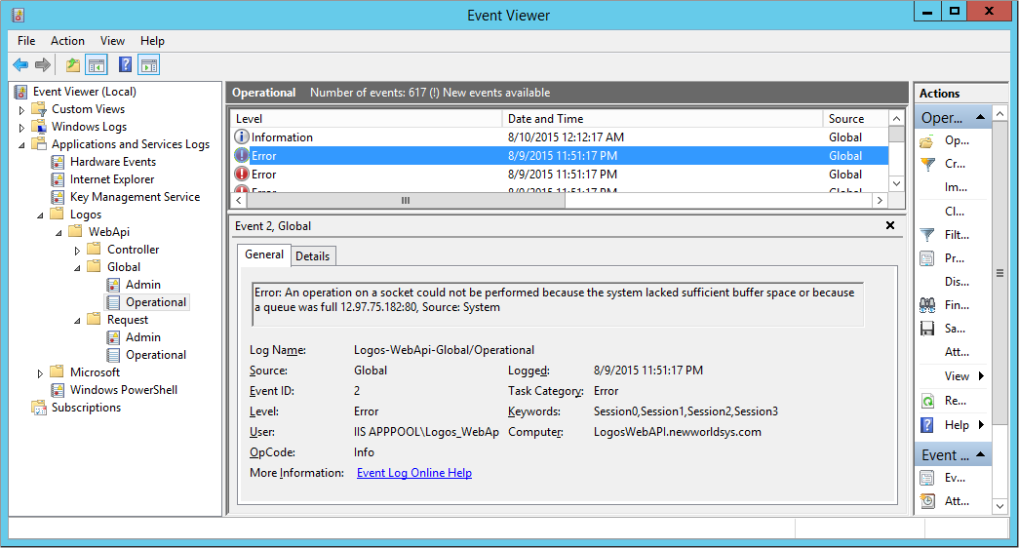Click the Find binoculars icon in Actions
Screen dimensions: 1019x548
click(927, 305)
